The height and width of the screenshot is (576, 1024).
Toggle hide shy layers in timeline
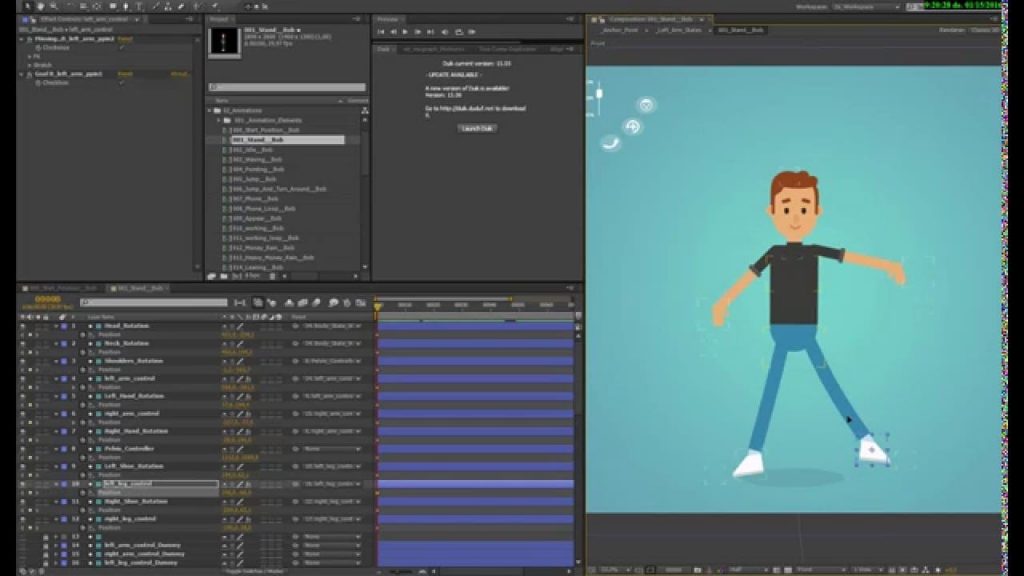(289, 303)
